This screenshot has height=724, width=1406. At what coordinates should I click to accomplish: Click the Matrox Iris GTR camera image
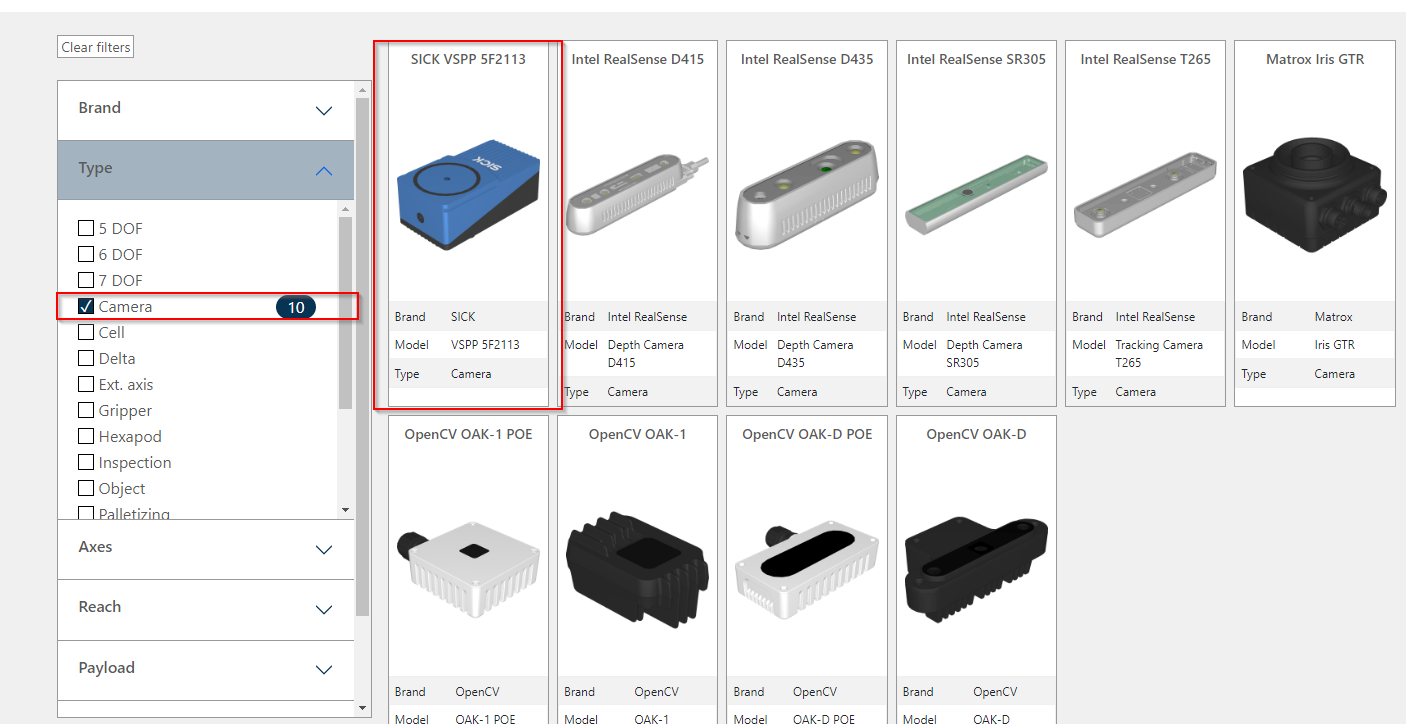(1315, 195)
